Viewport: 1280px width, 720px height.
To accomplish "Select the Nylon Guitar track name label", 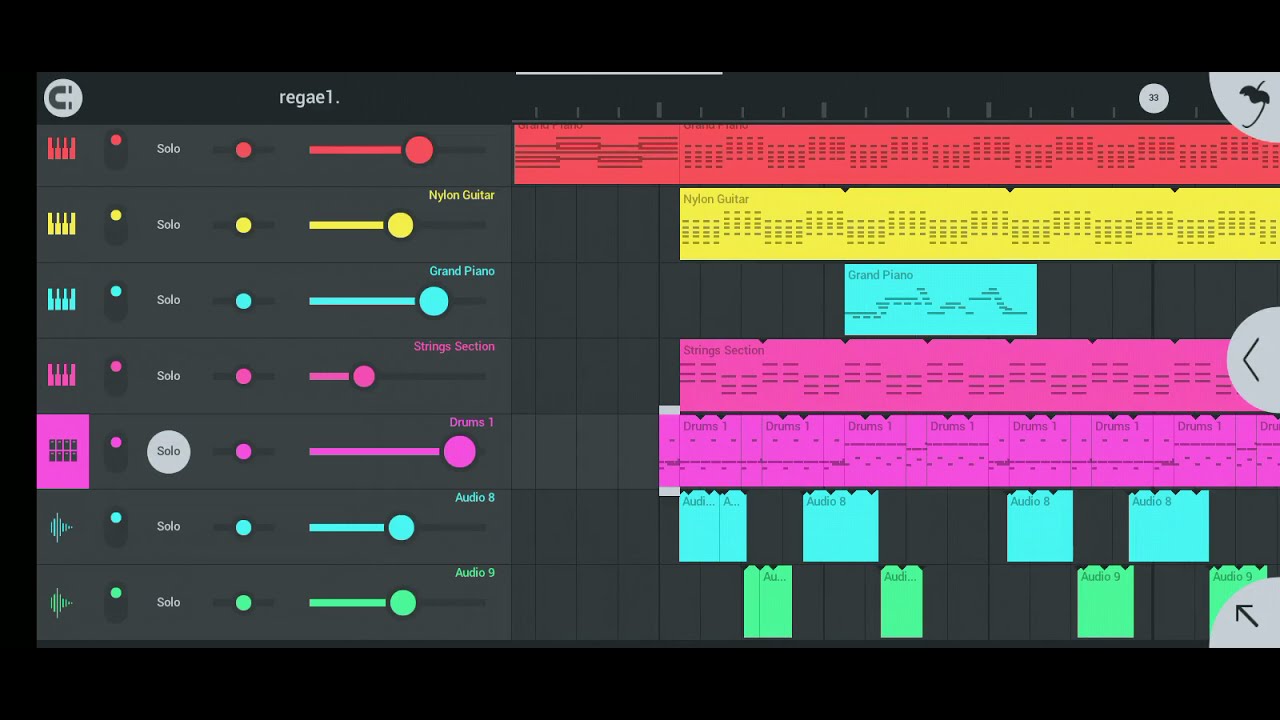I will [461, 195].
